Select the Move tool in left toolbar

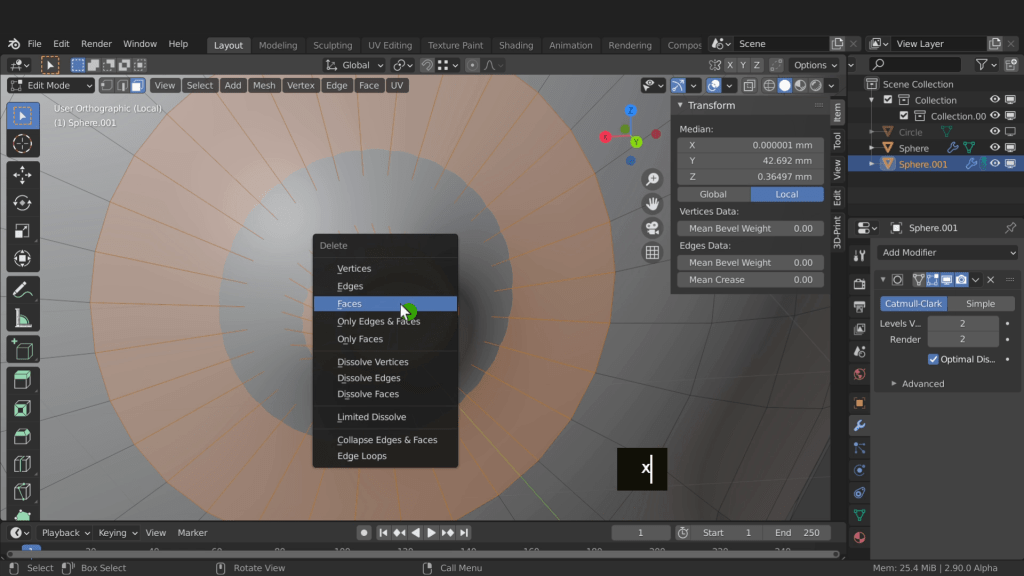click(22, 175)
